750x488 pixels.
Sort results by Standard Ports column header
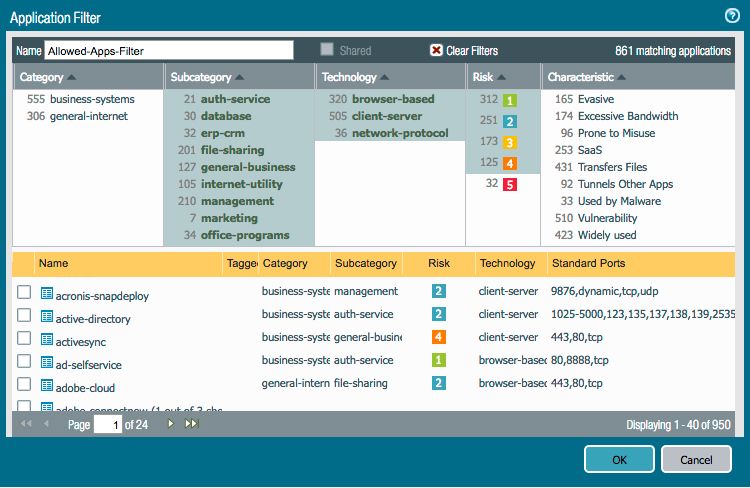coord(641,263)
